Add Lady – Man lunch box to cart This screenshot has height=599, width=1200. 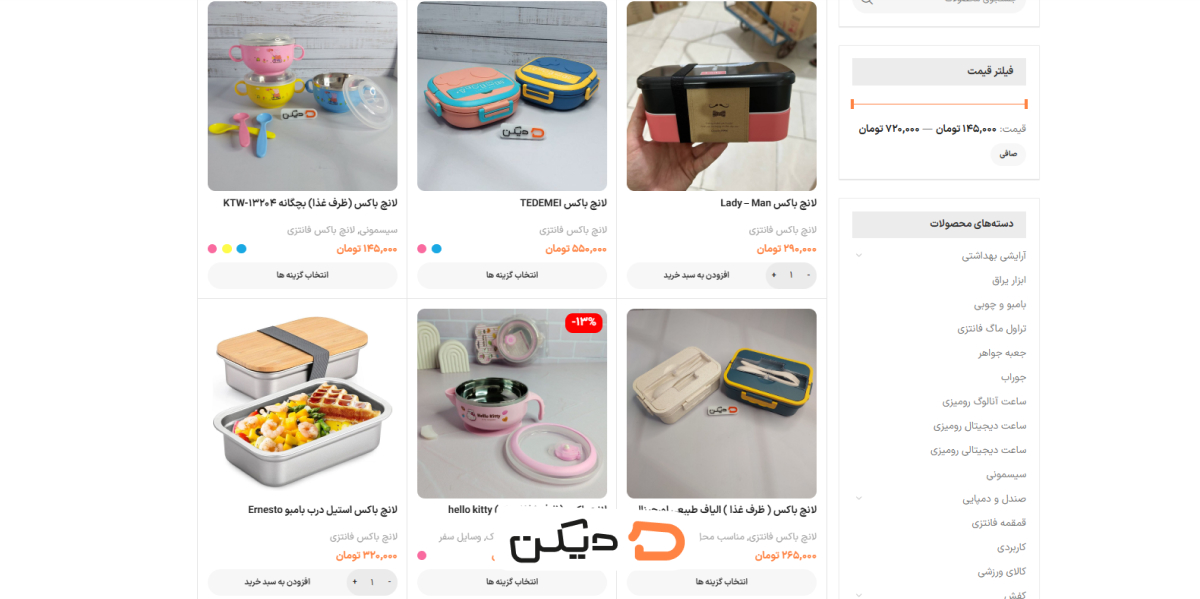(696, 275)
